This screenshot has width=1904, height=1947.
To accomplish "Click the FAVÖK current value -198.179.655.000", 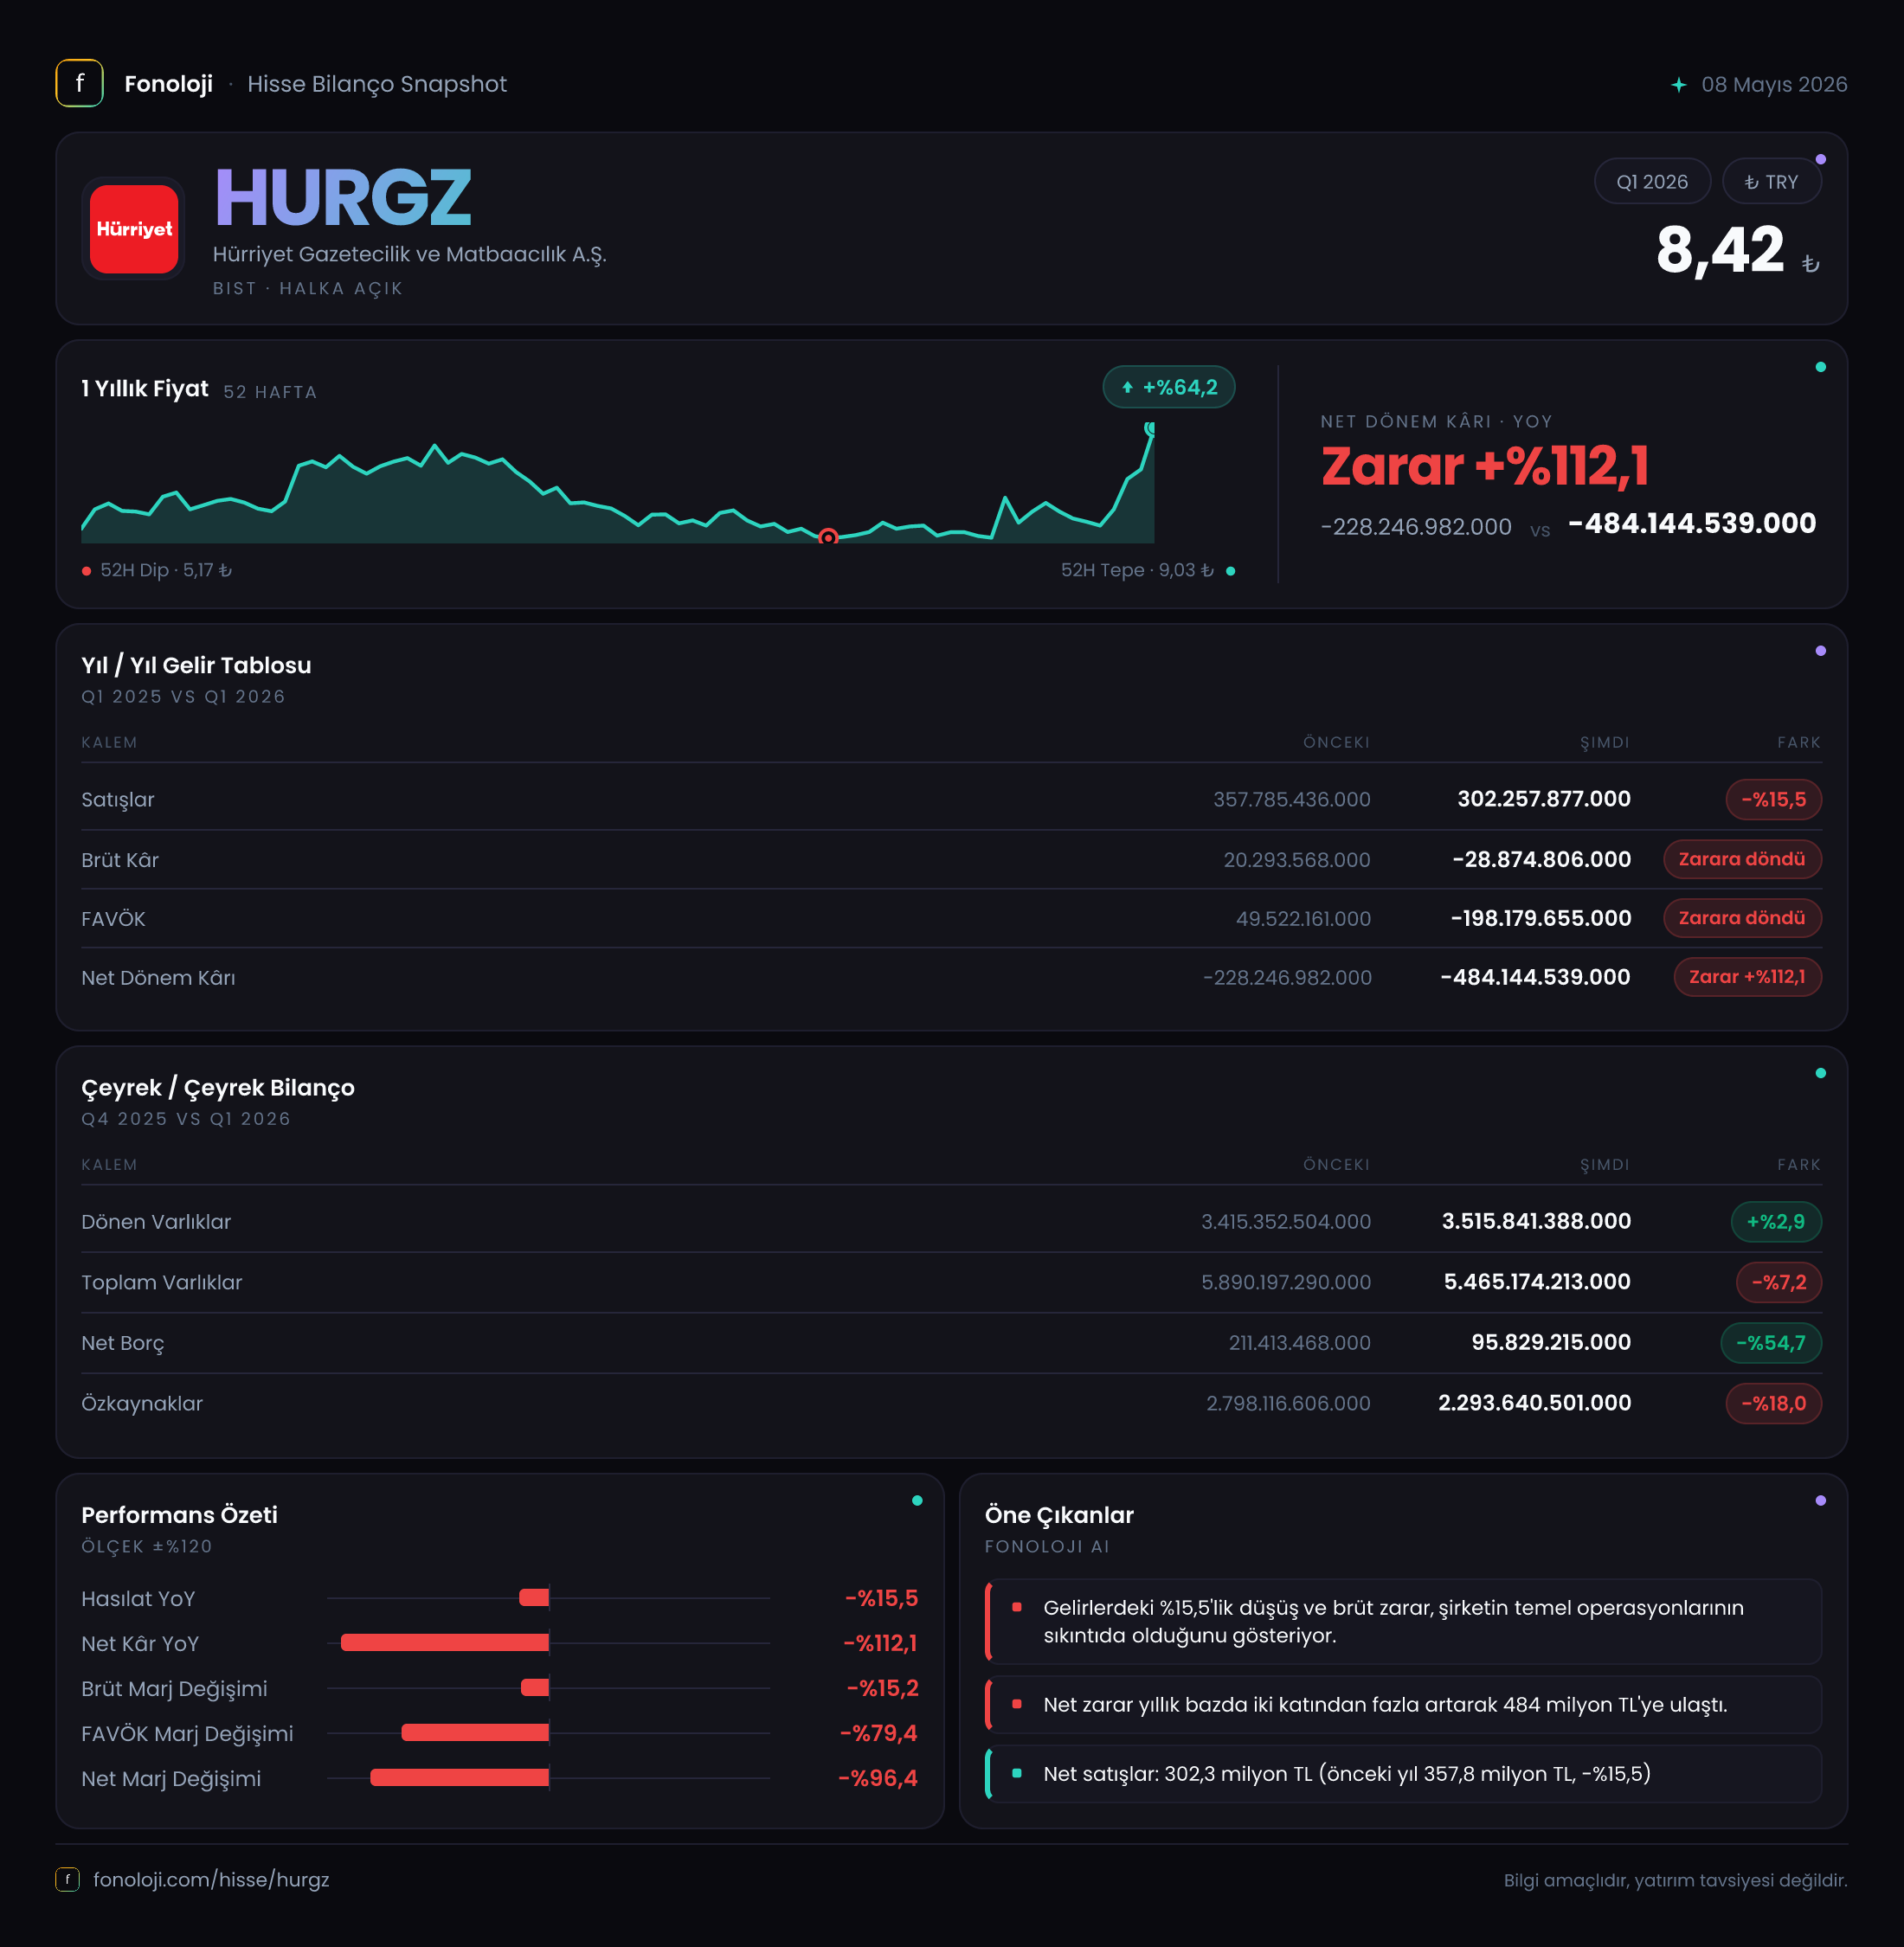I will click(1541, 918).
